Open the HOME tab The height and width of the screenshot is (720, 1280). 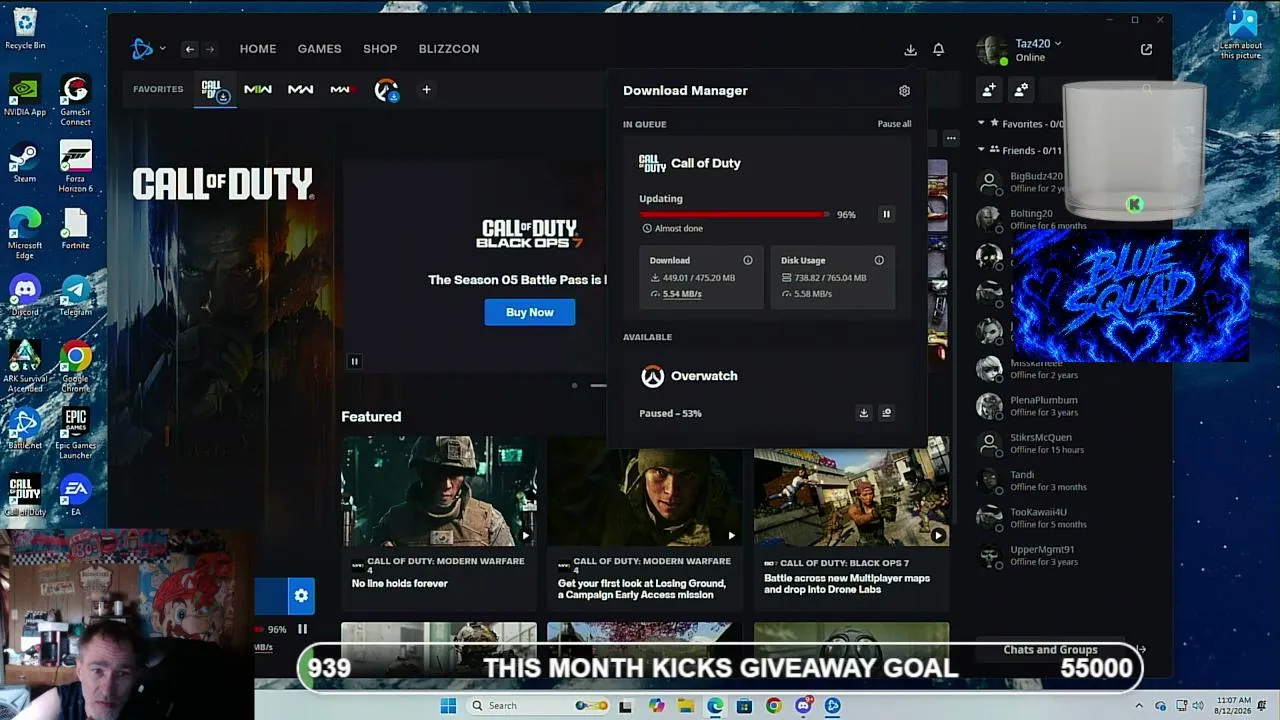tap(258, 49)
